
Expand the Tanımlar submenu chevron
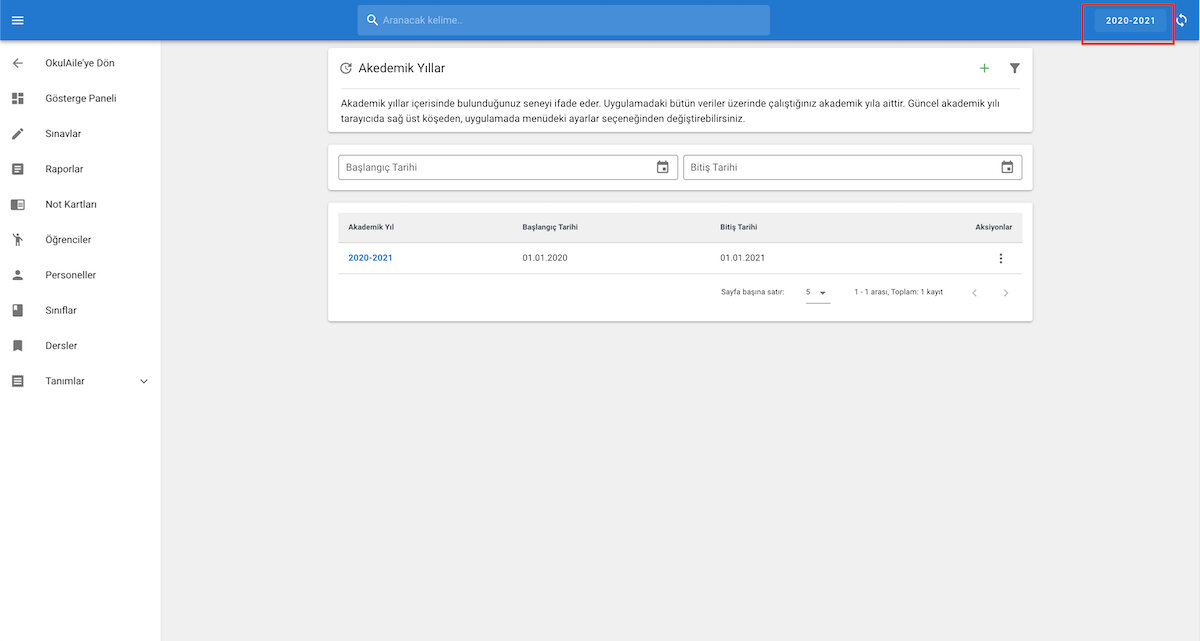click(x=143, y=381)
